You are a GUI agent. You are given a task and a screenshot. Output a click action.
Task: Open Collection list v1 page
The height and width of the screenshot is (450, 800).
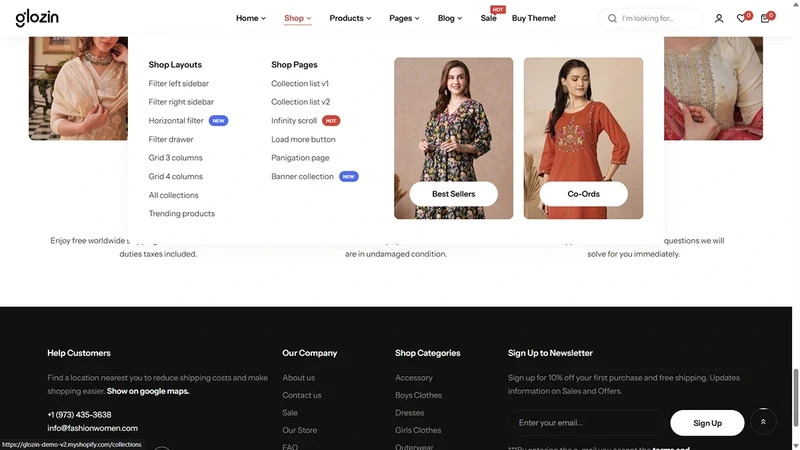[300, 83]
